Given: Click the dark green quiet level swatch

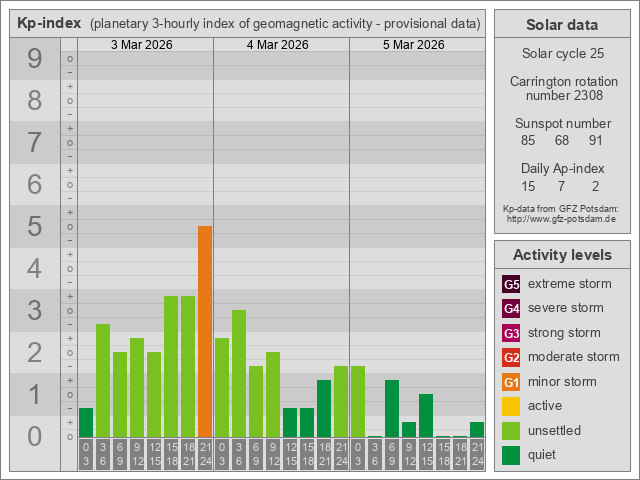Looking at the screenshot, I should pos(511,455).
